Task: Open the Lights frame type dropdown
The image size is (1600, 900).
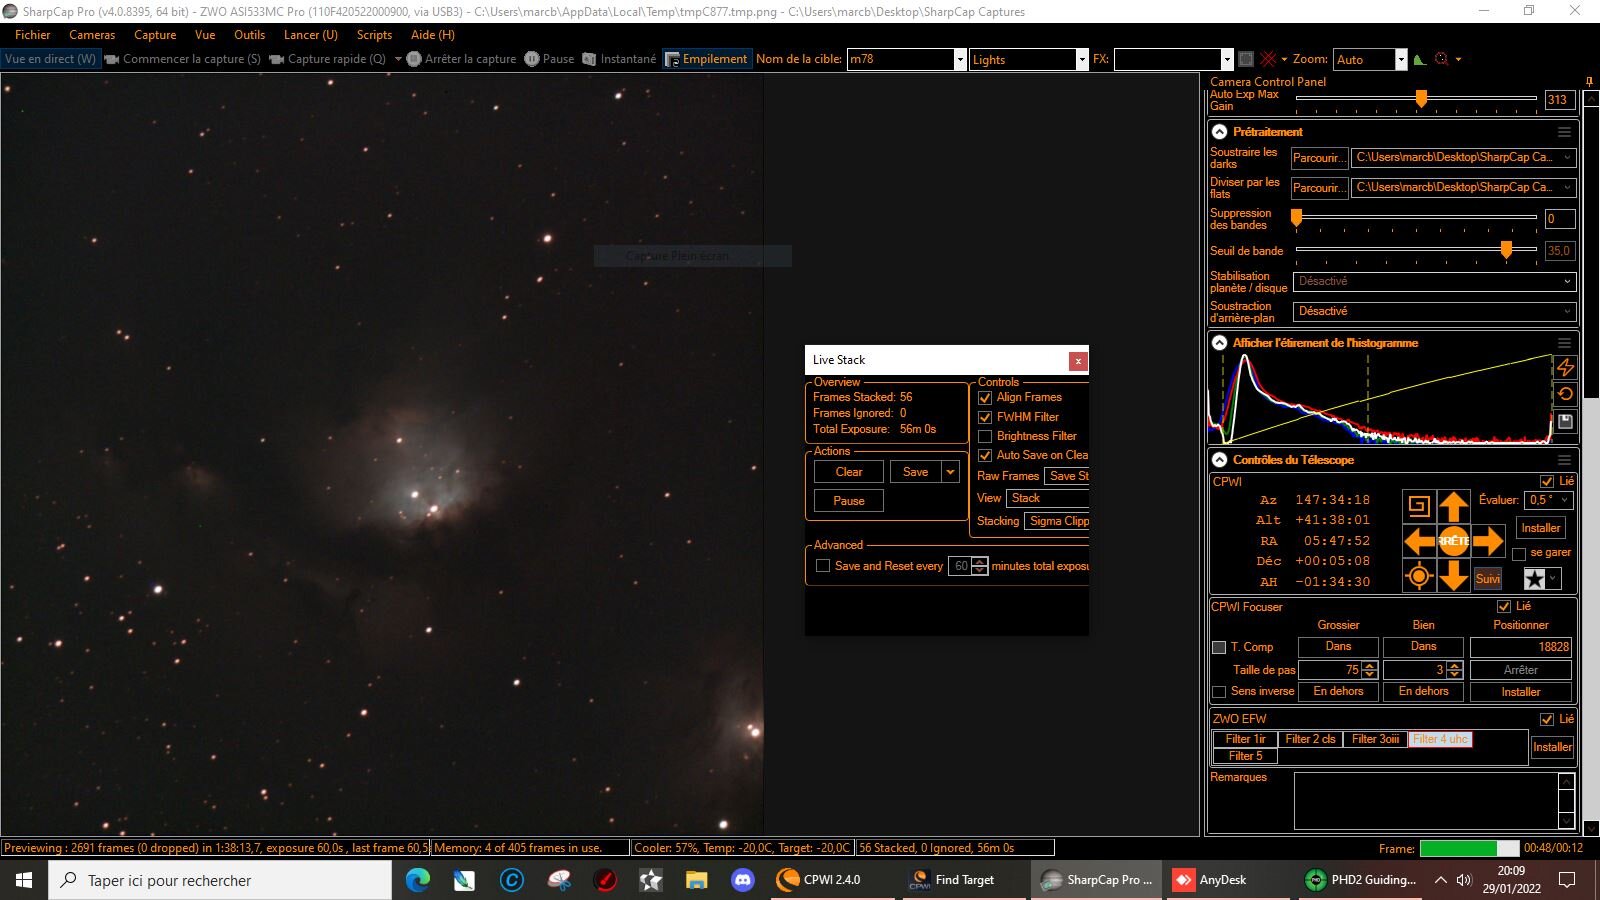Action: (x=1081, y=60)
